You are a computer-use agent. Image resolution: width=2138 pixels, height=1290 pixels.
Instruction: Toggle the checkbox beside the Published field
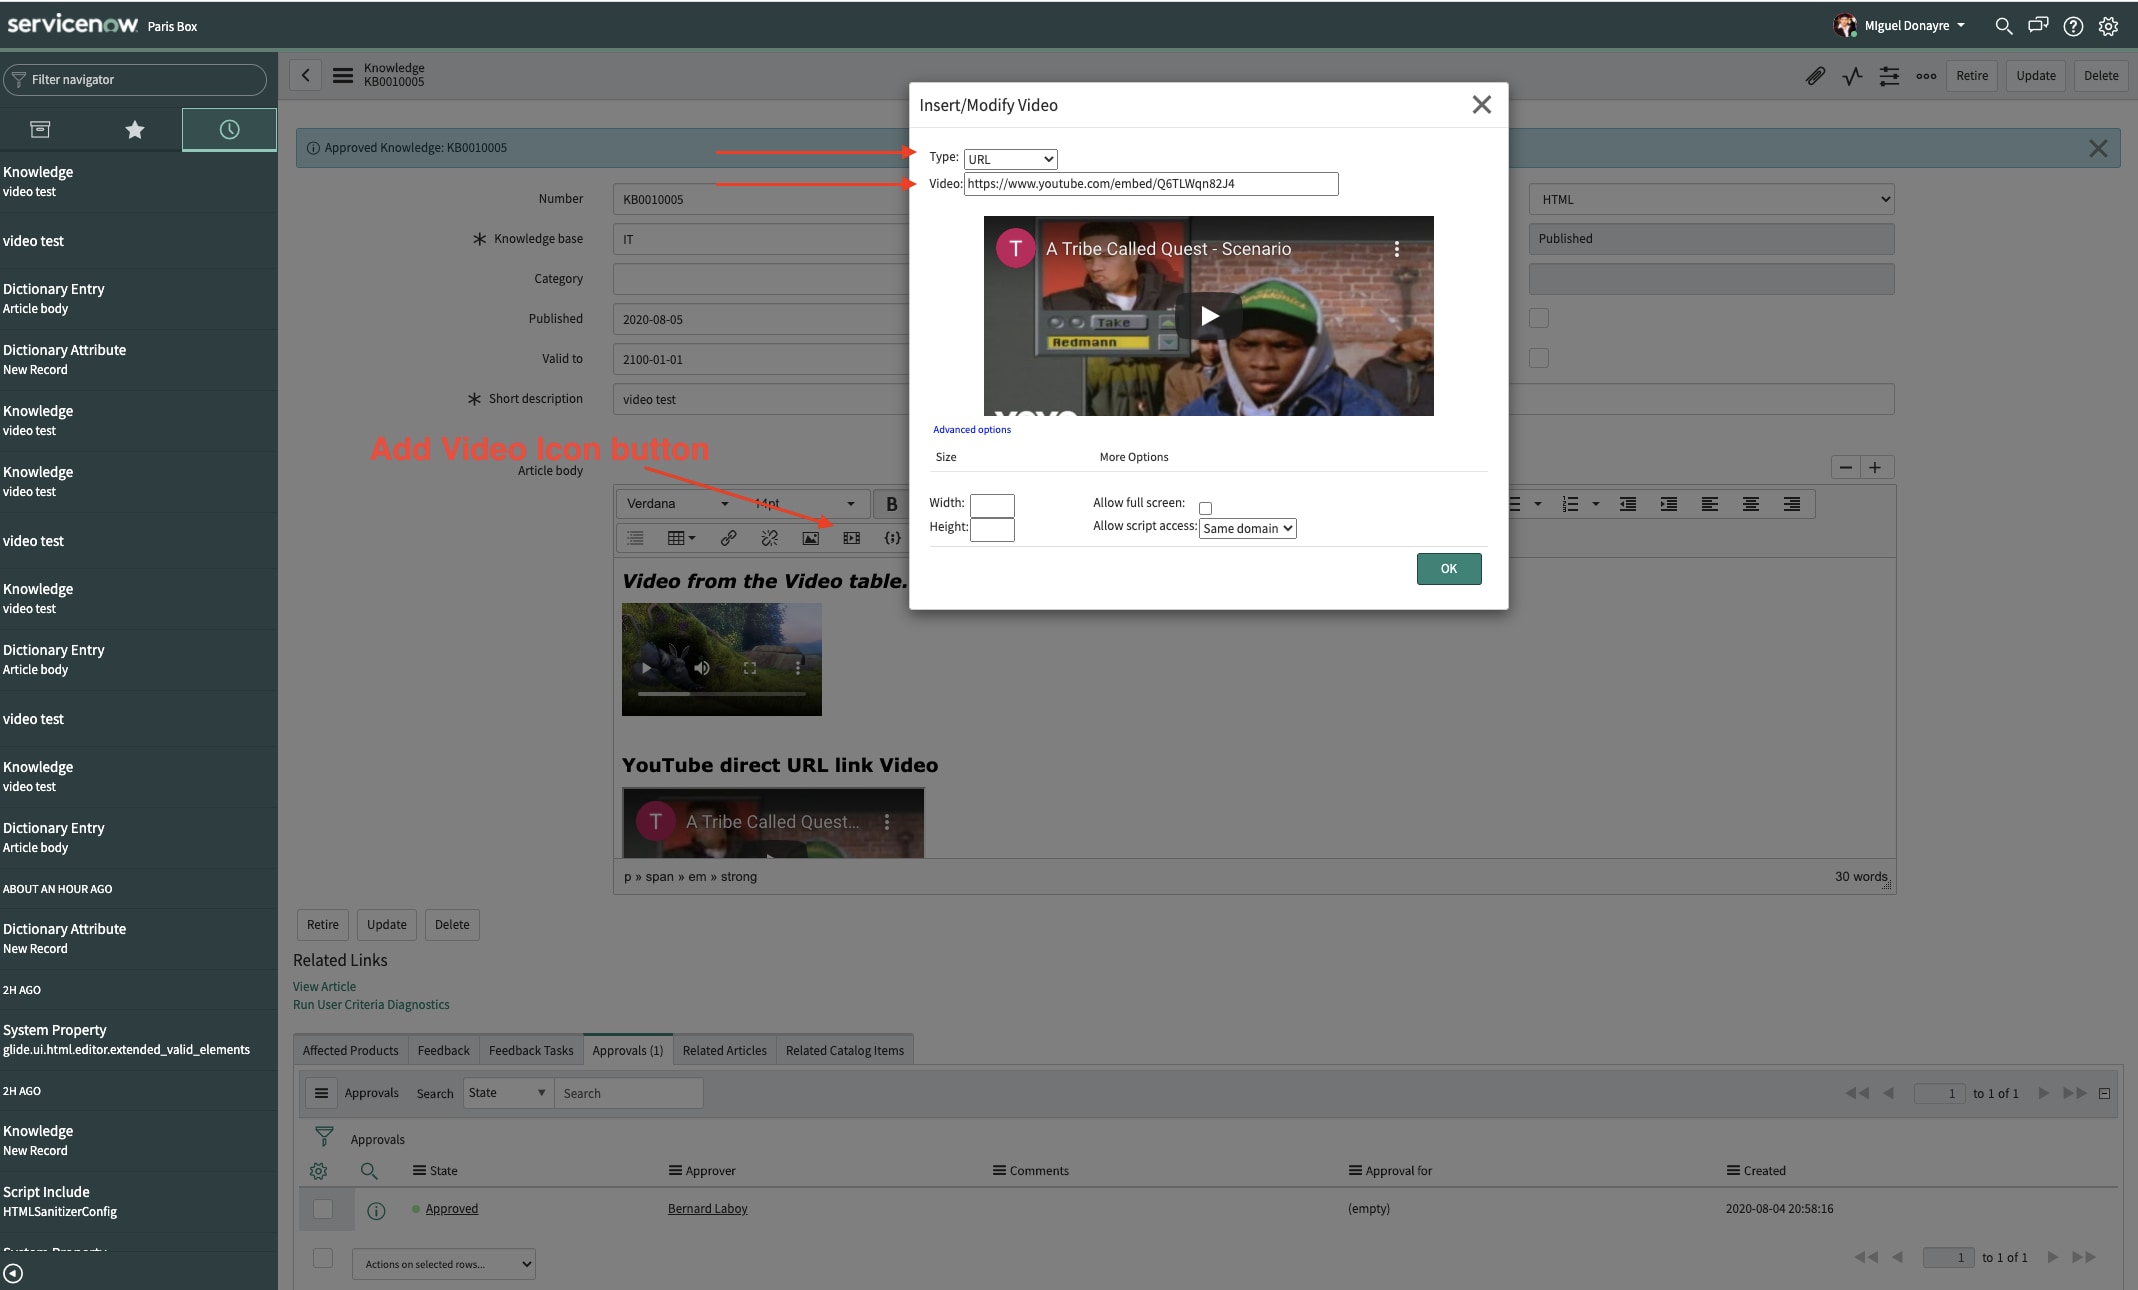pos(1539,317)
